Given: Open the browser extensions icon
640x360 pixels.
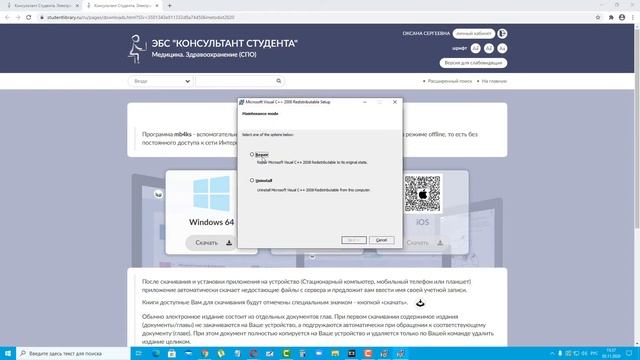Looking at the screenshot, I should (x=611, y=18).
